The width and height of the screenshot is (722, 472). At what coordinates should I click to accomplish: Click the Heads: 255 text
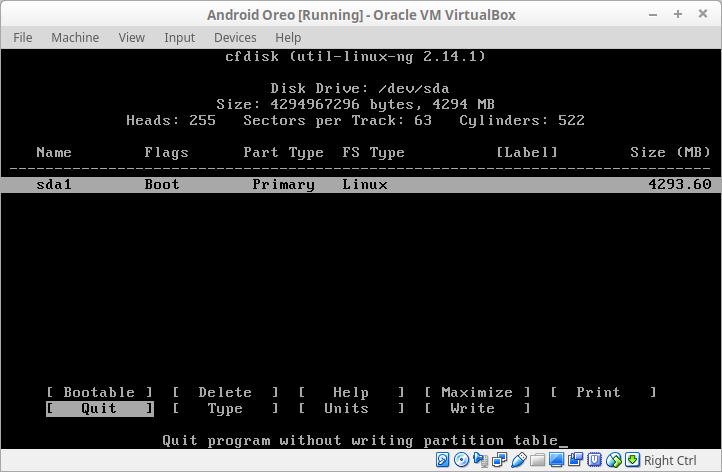pyautogui.click(x=171, y=121)
